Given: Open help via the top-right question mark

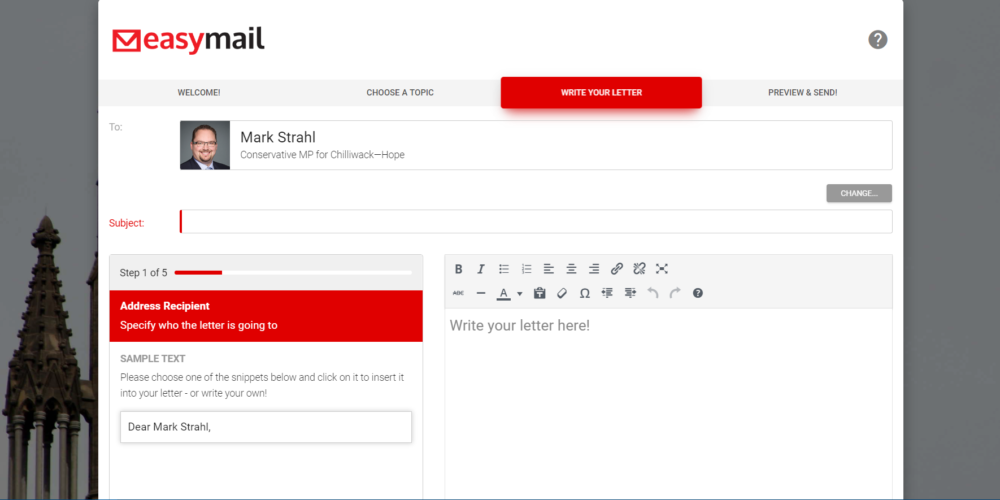Looking at the screenshot, I should [878, 40].
